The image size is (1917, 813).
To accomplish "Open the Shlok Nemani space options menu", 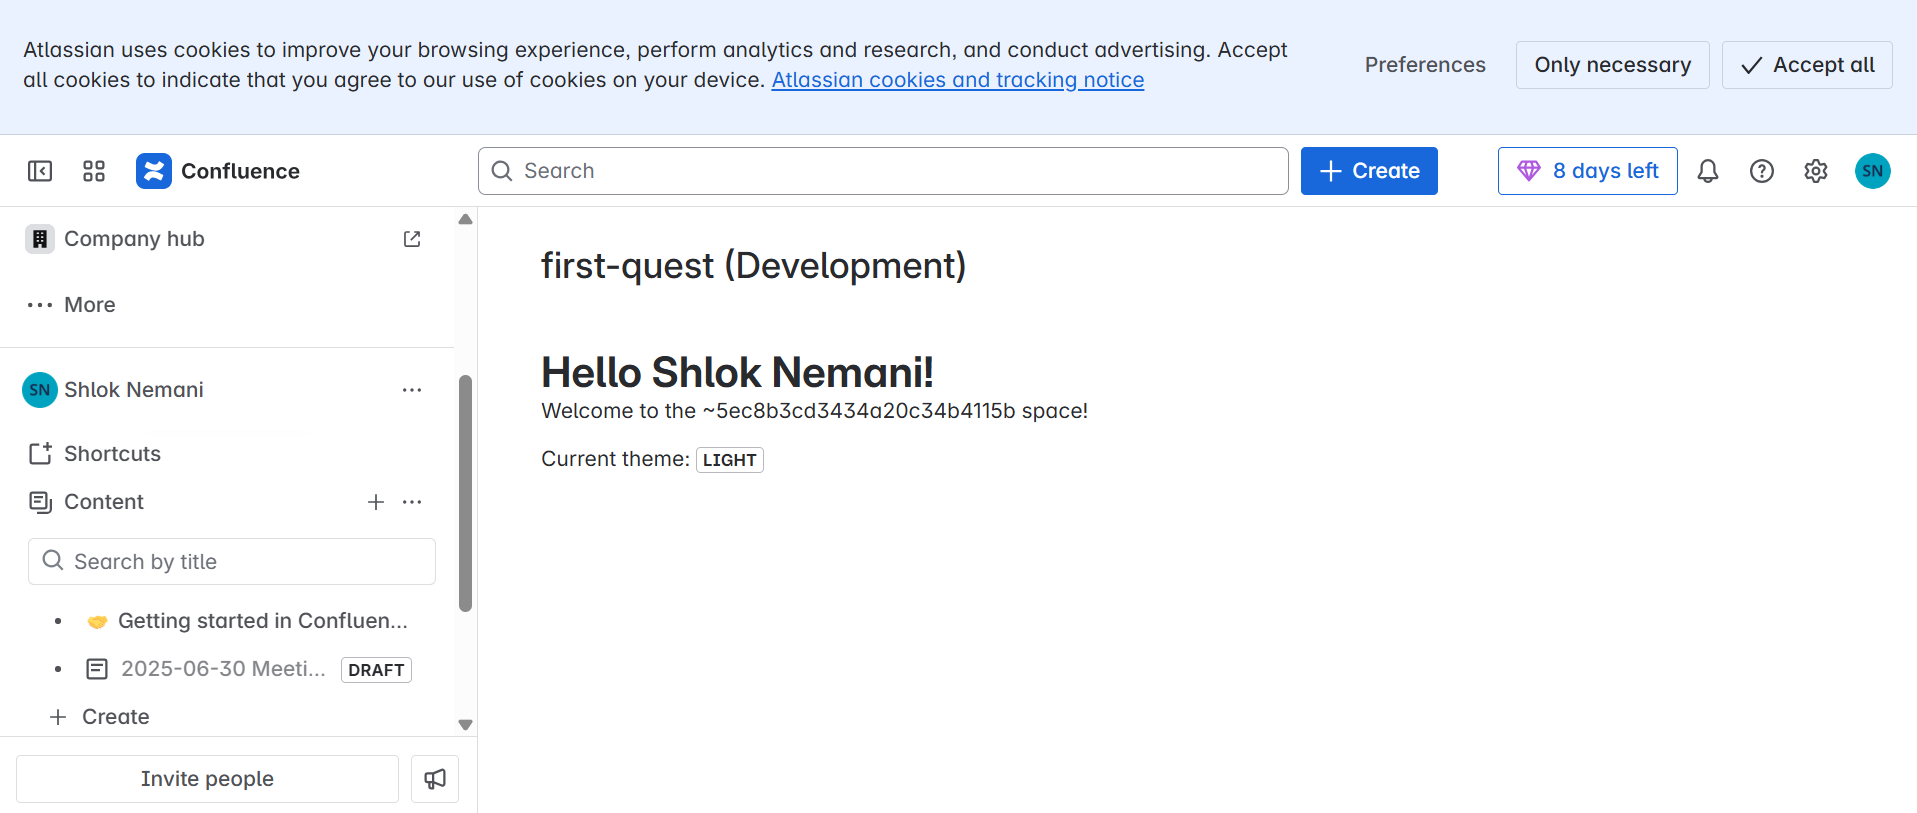I will pyautogui.click(x=412, y=390).
